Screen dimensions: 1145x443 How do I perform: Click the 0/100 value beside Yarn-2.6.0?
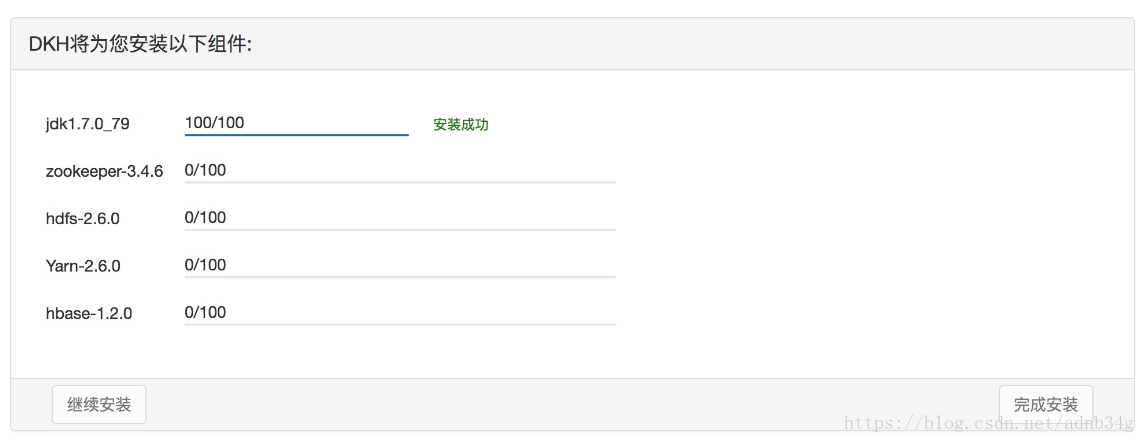tap(206, 264)
